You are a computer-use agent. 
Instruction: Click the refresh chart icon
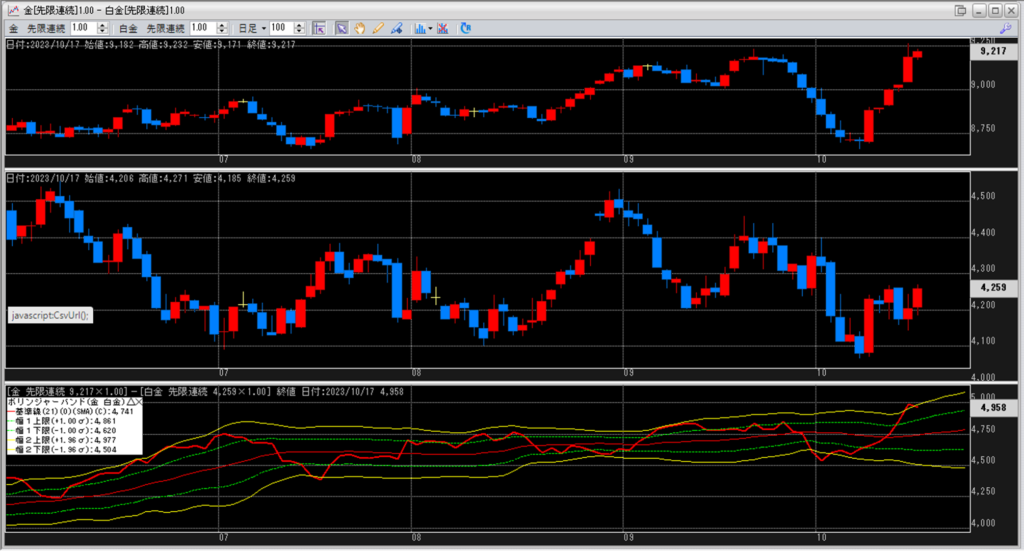465,28
